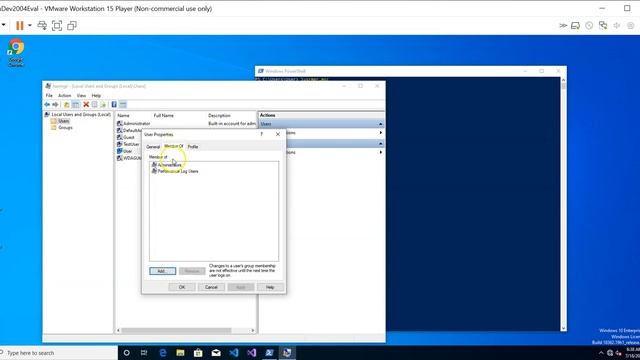640x360 pixels.
Task: Switch to Member Of tab in User Properties
Action: click(173, 146)
